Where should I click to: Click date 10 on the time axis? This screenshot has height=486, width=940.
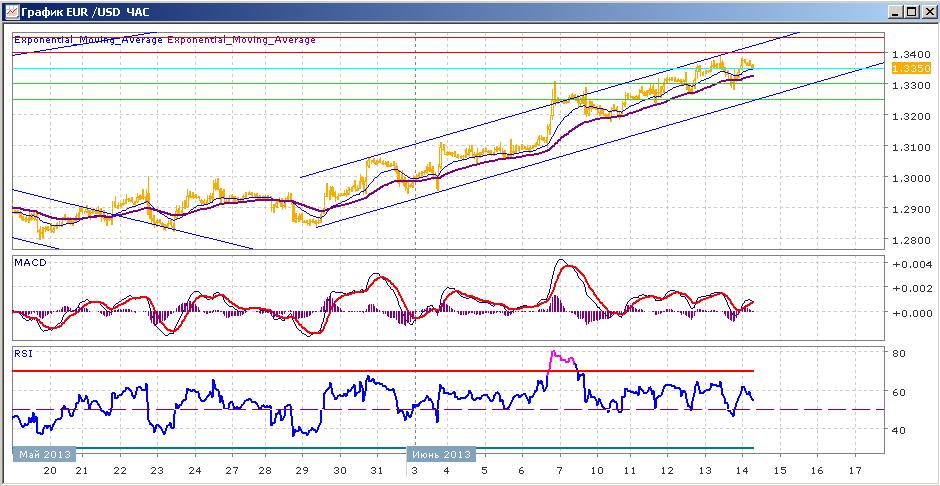[596, 470]
